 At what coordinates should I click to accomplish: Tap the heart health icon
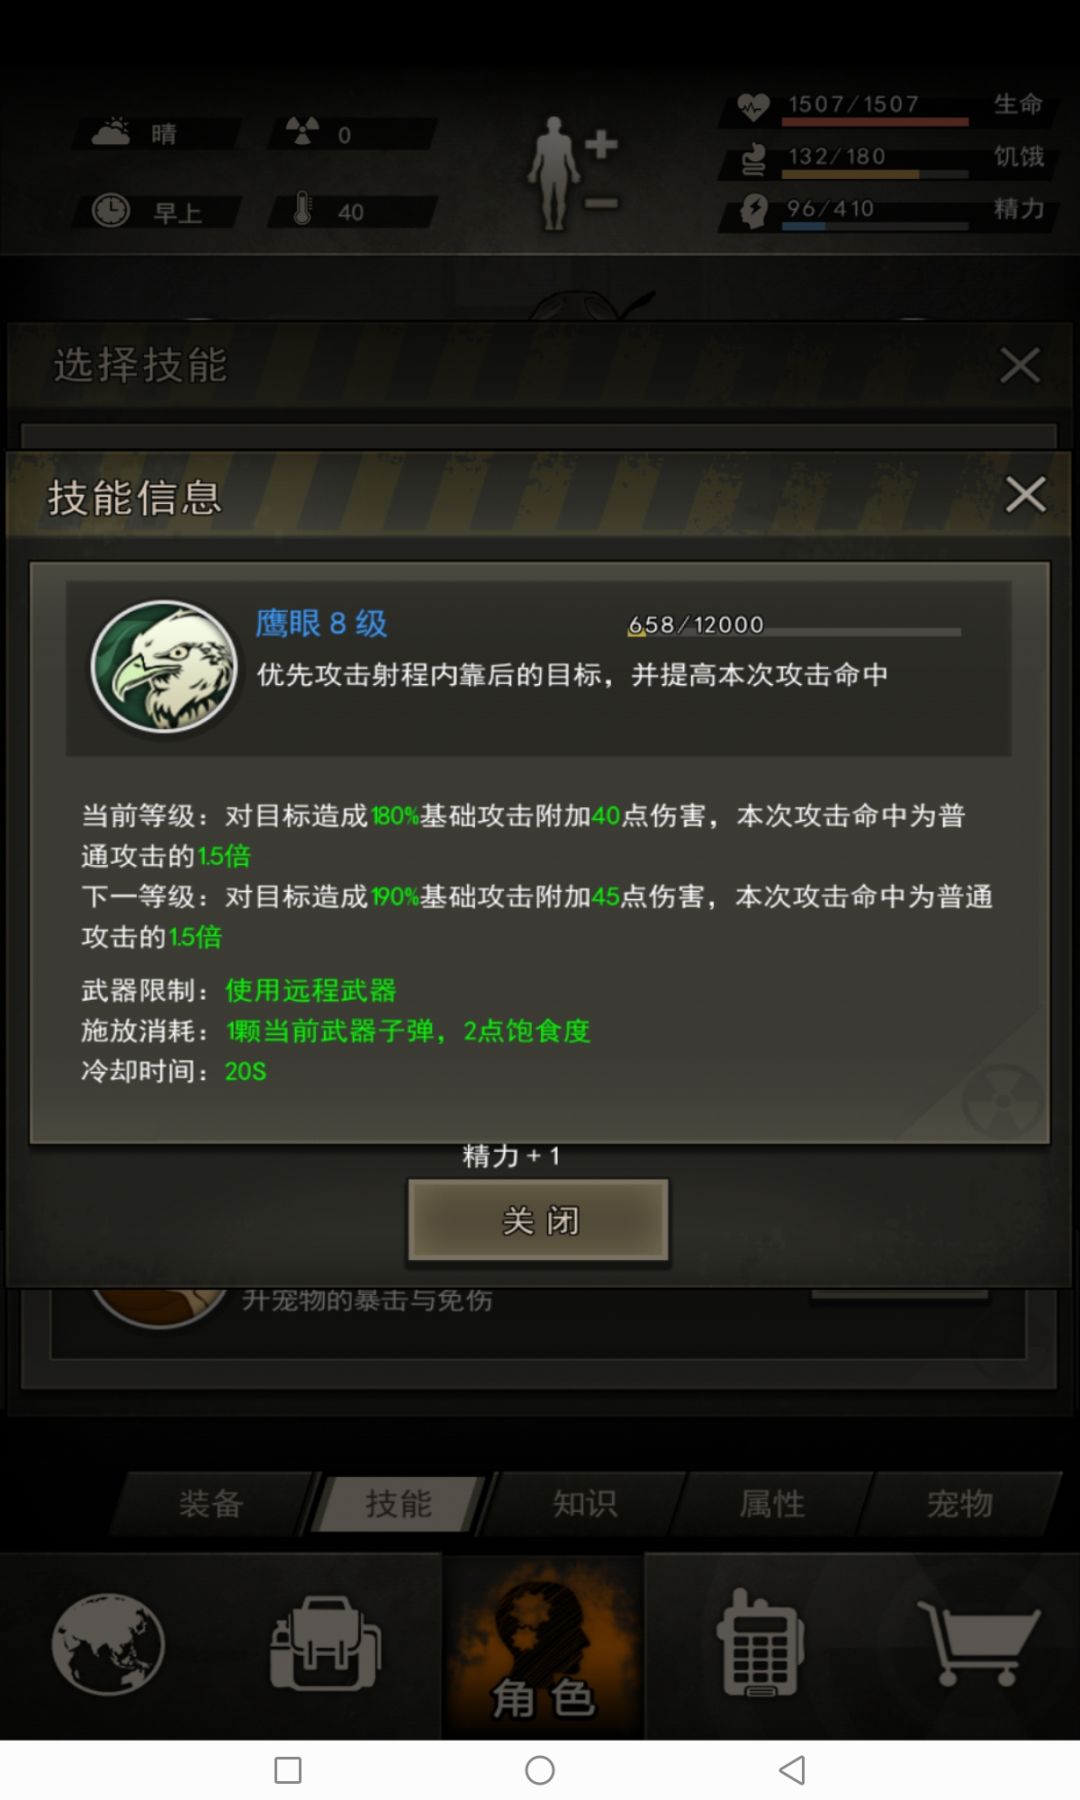click(x=753, y=105)
